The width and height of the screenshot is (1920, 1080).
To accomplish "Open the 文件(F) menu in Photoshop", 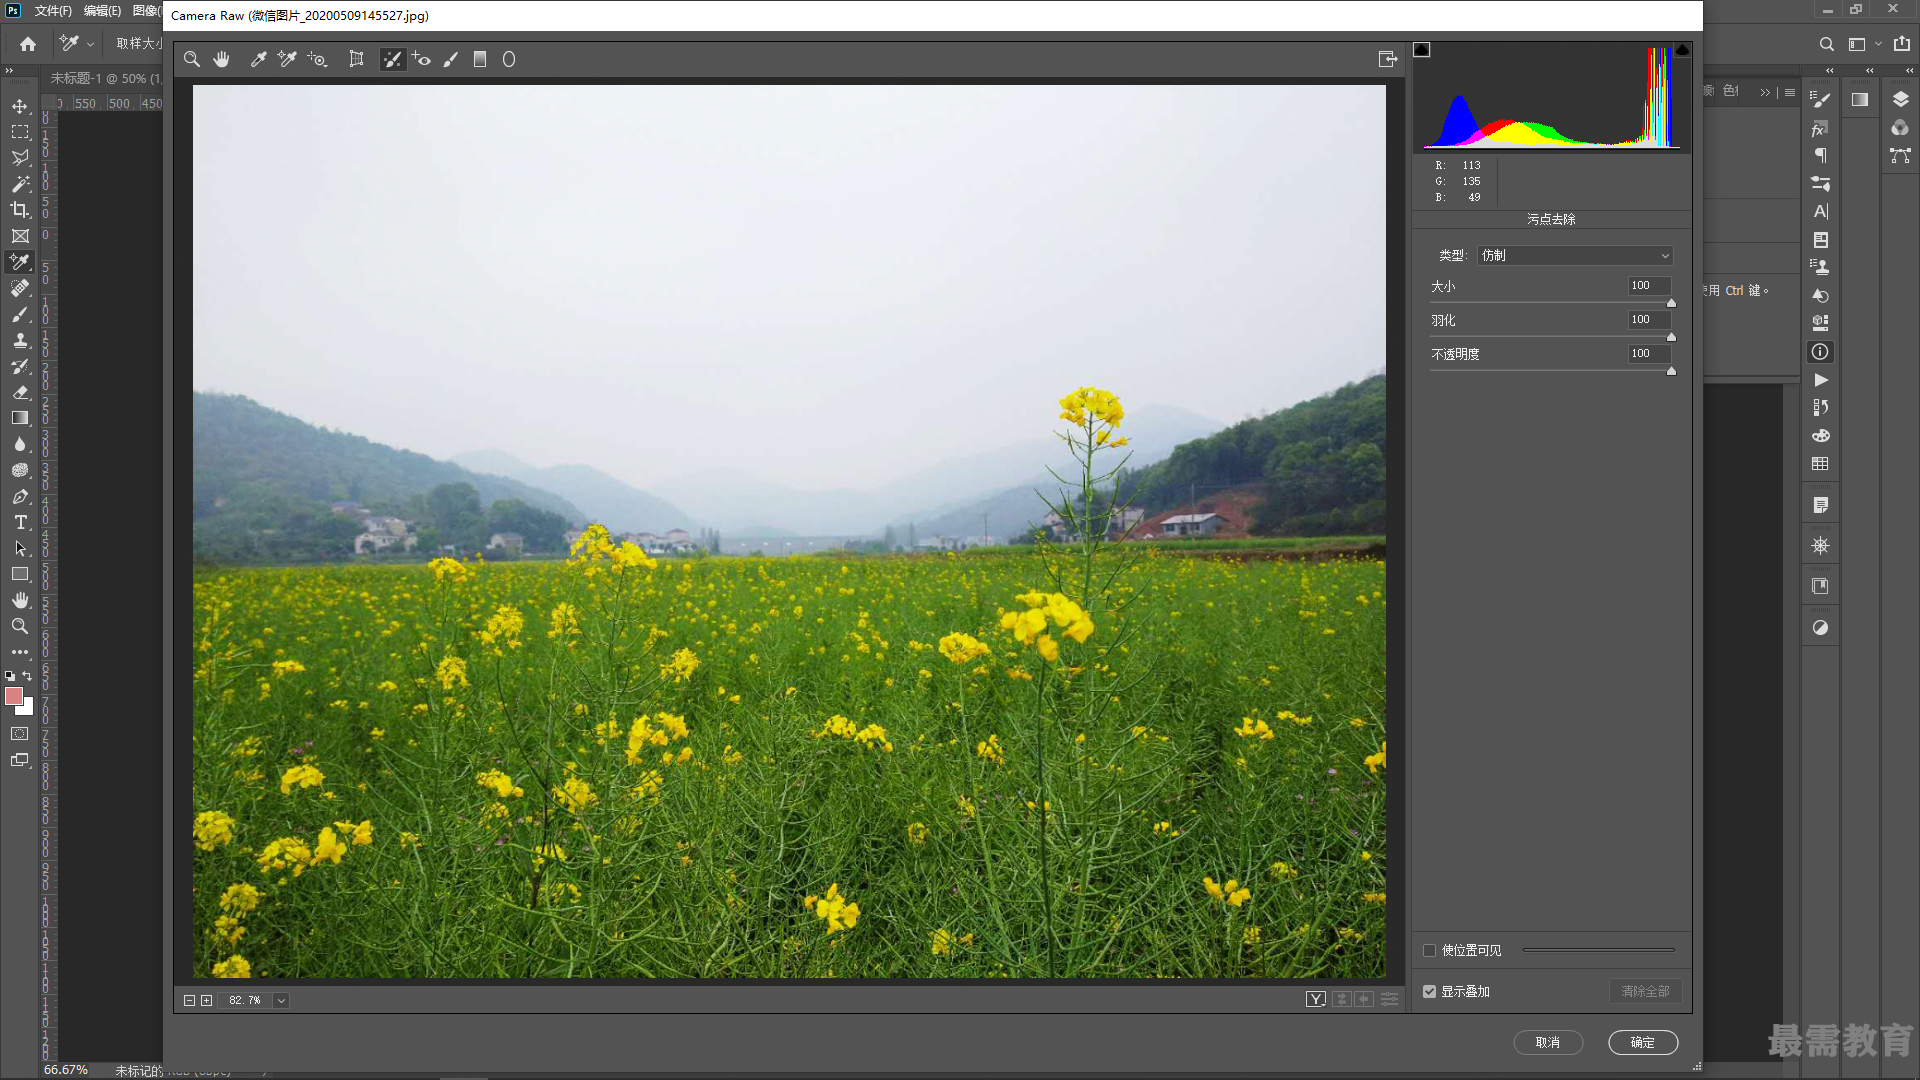I will 53,11.
